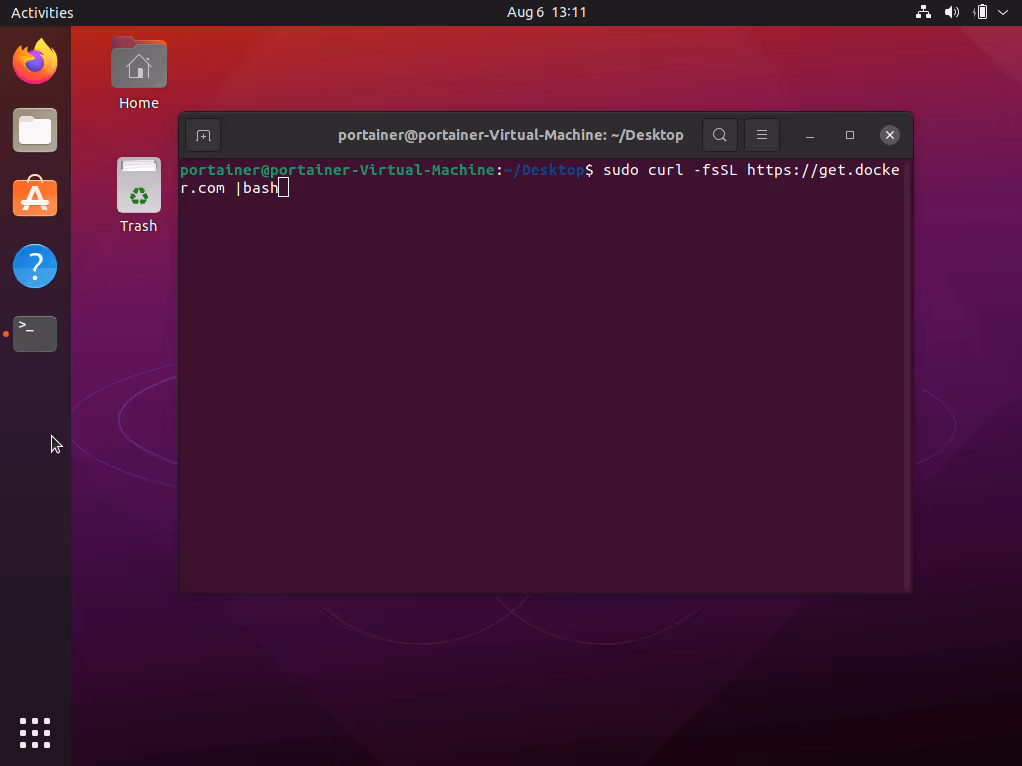This screenshot has width=1022, height=766.
Task: Click the ~/Desktop path in prompt
Action: (544, 170)
